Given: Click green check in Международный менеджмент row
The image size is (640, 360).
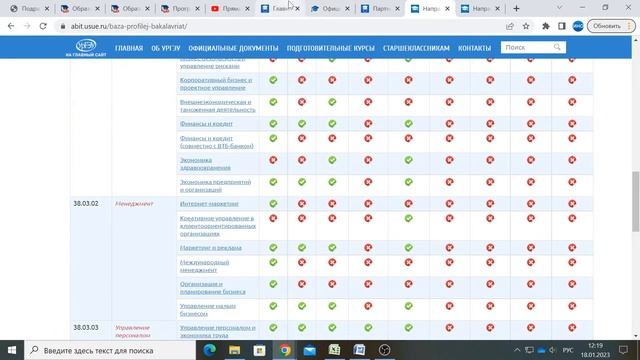Looking at the screenshot, I should point(273,262).
